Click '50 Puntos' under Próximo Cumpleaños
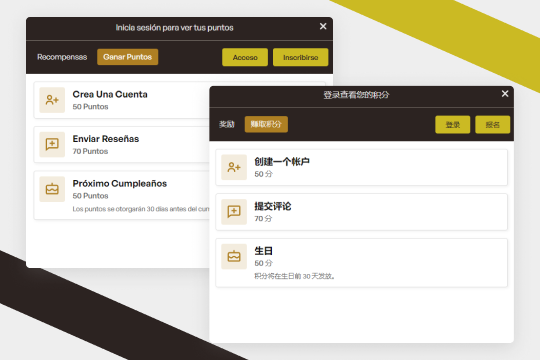The height and width of the screenshot is (360, 540). tap(90, 196)
